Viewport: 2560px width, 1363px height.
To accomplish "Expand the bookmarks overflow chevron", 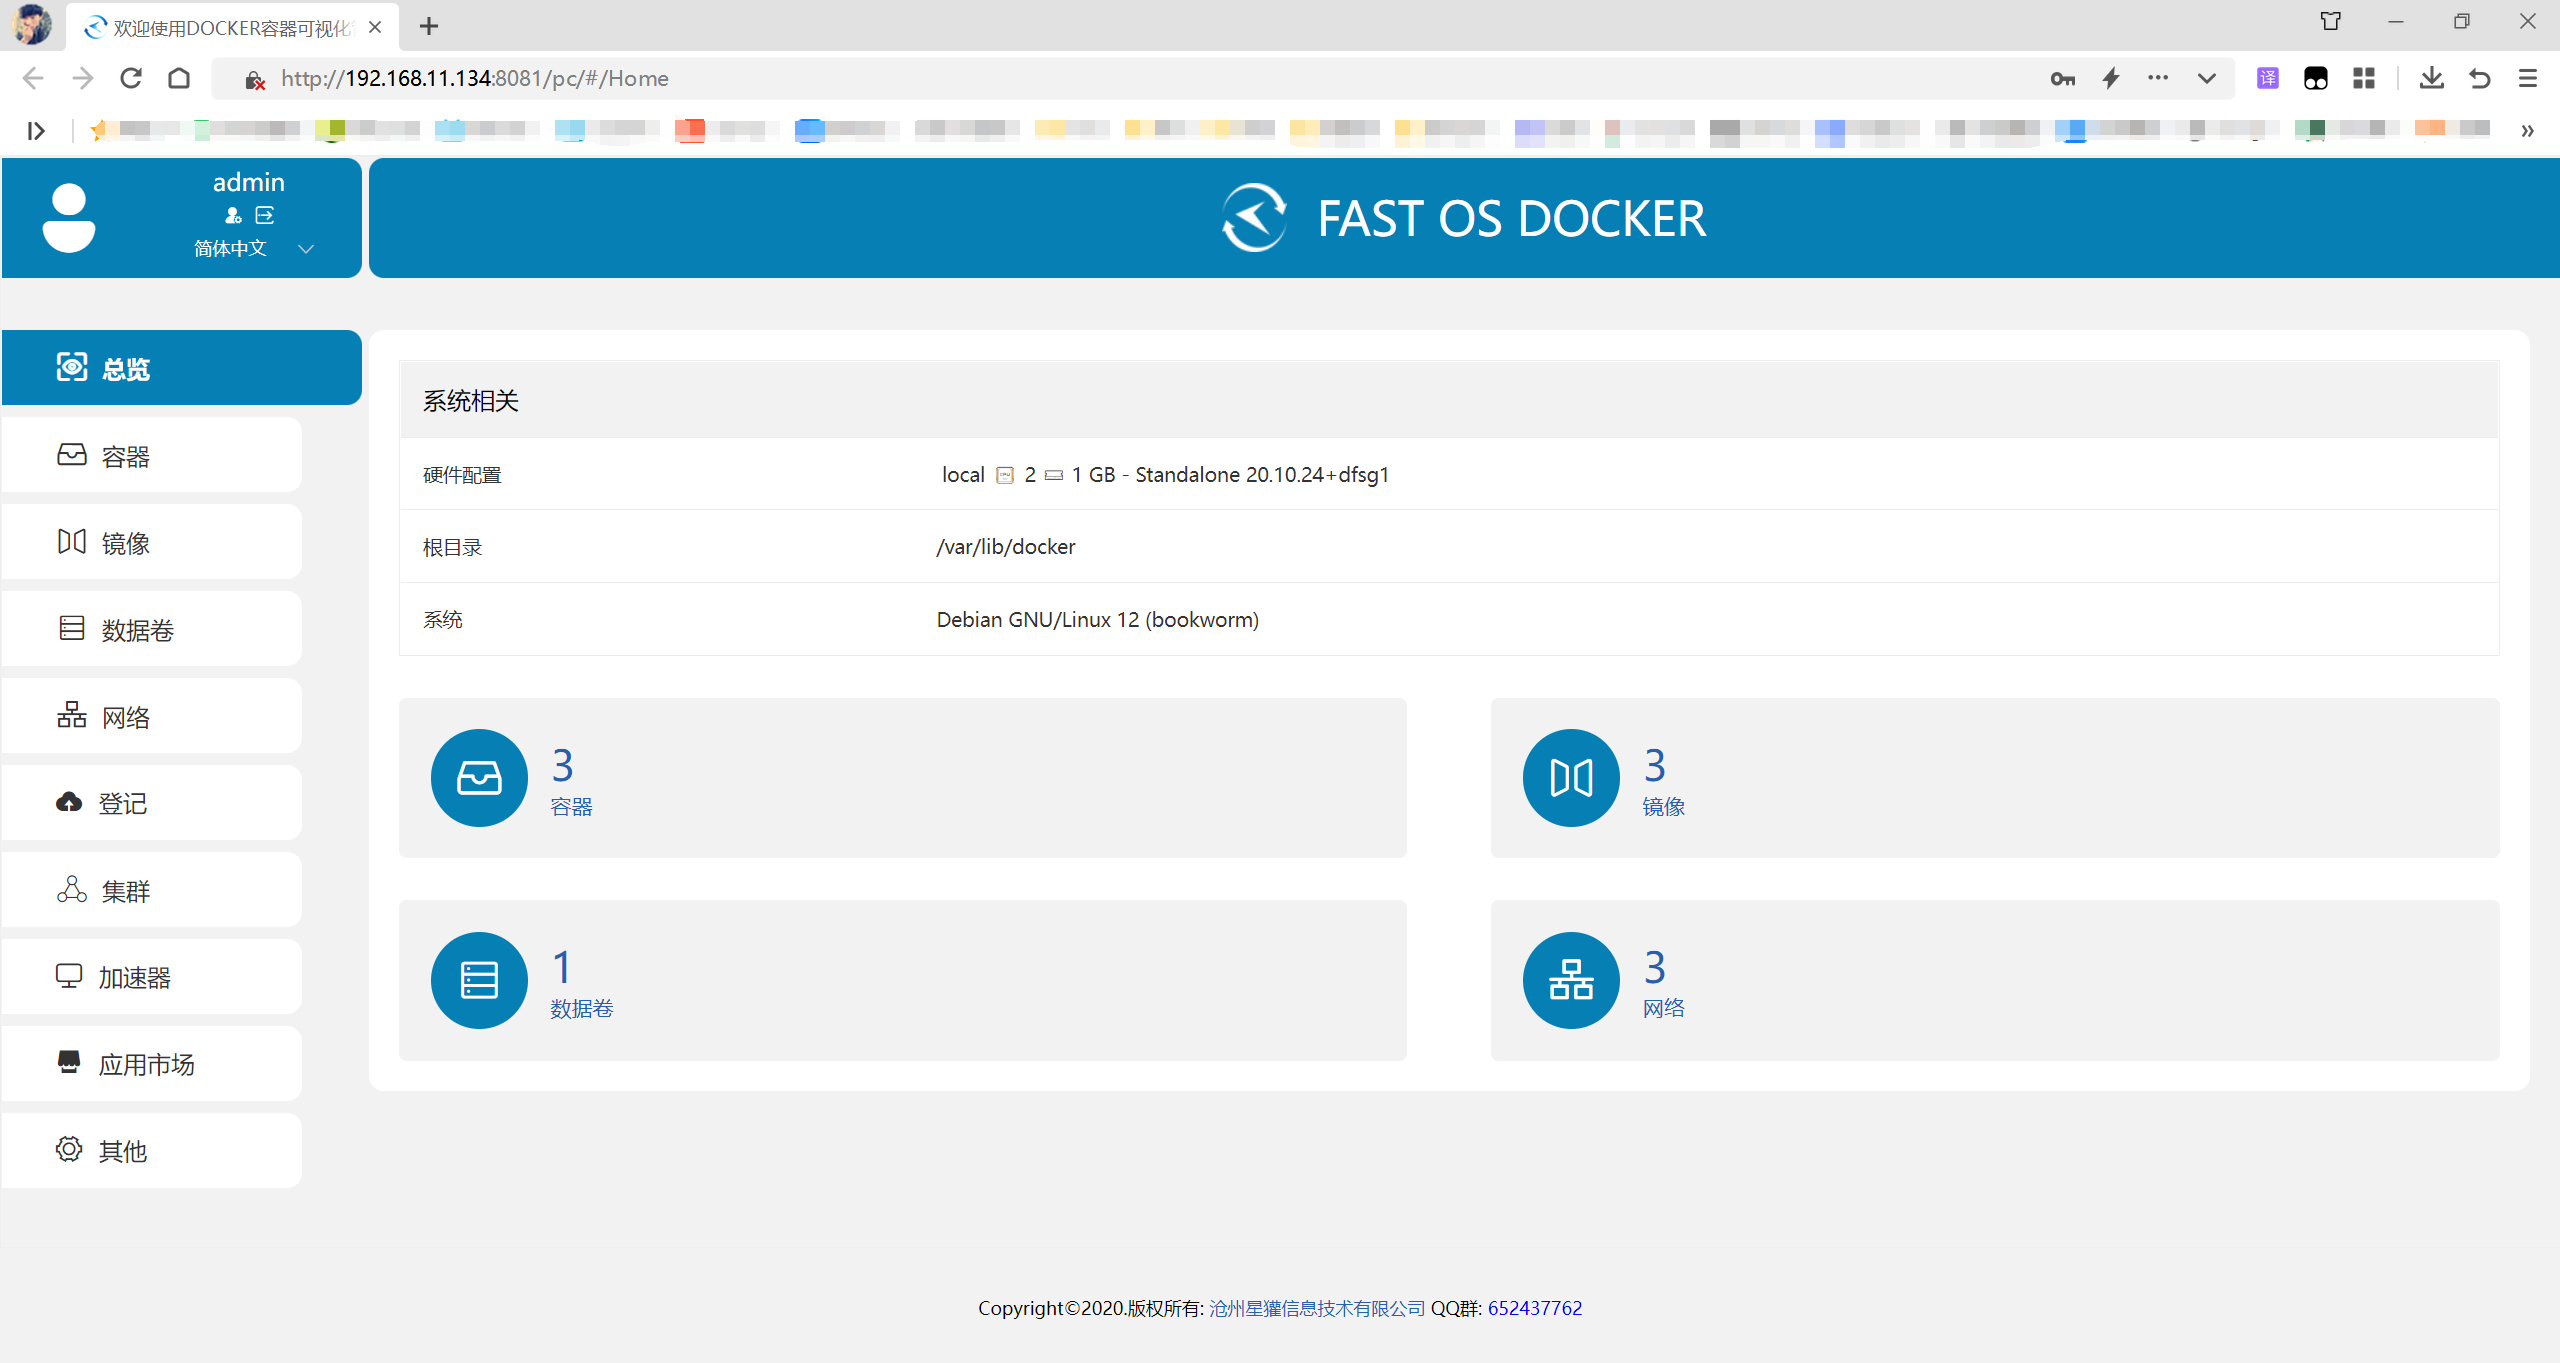I will (x=2528, y=130).
